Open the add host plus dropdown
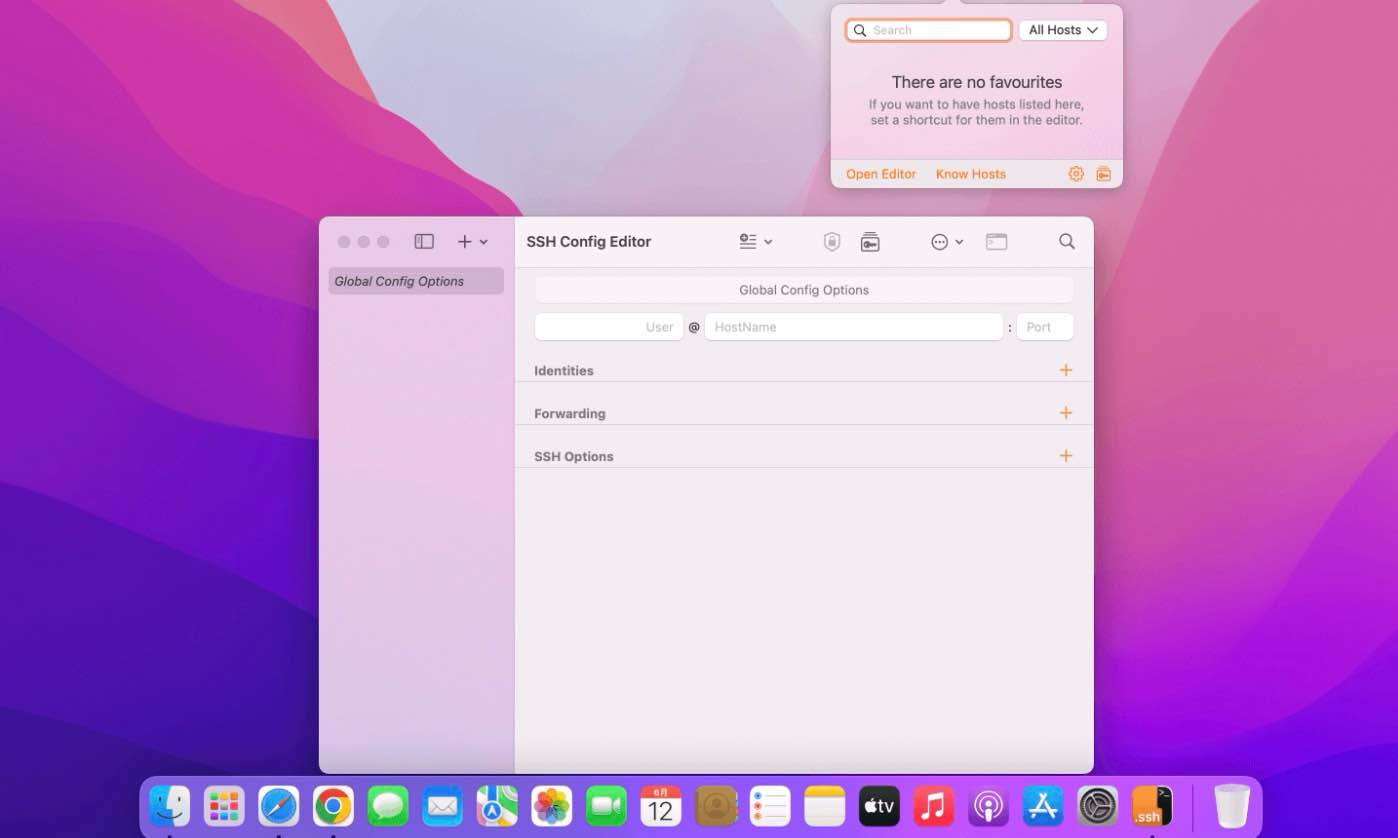 click(x=472, y=242)
